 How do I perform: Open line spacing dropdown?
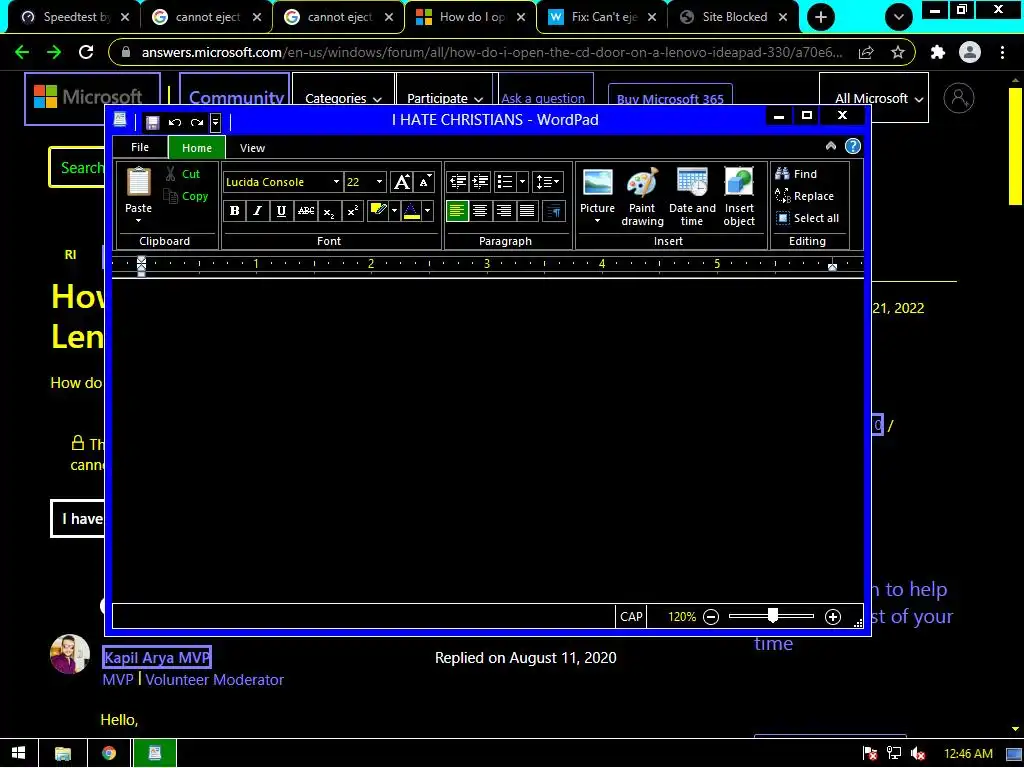point(547,182)
